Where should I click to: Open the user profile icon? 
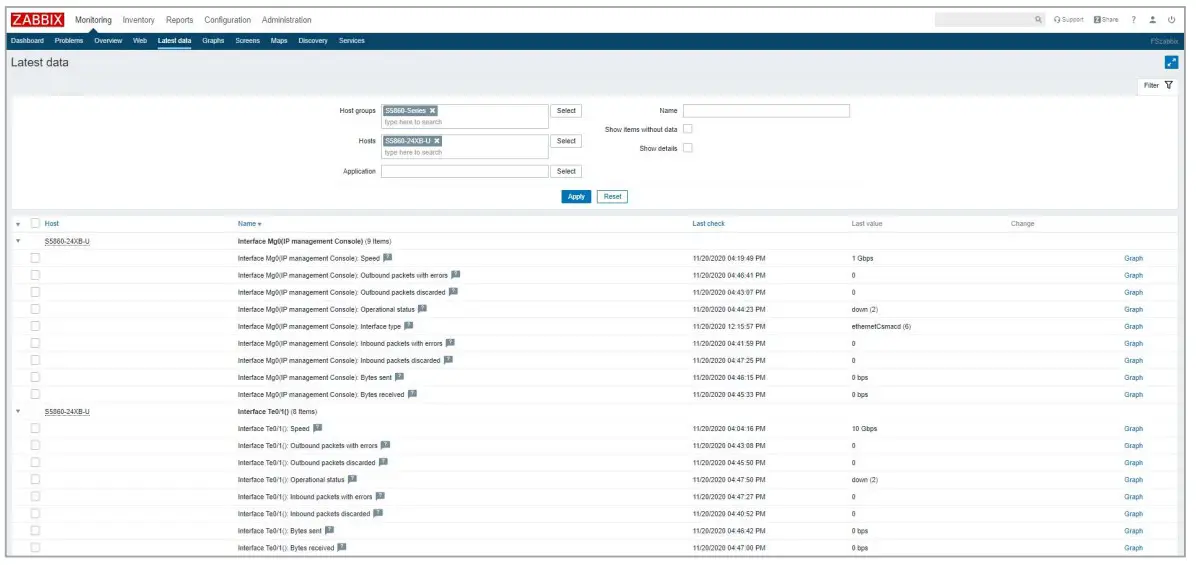pyautogui.click(x=1153, y=20)
